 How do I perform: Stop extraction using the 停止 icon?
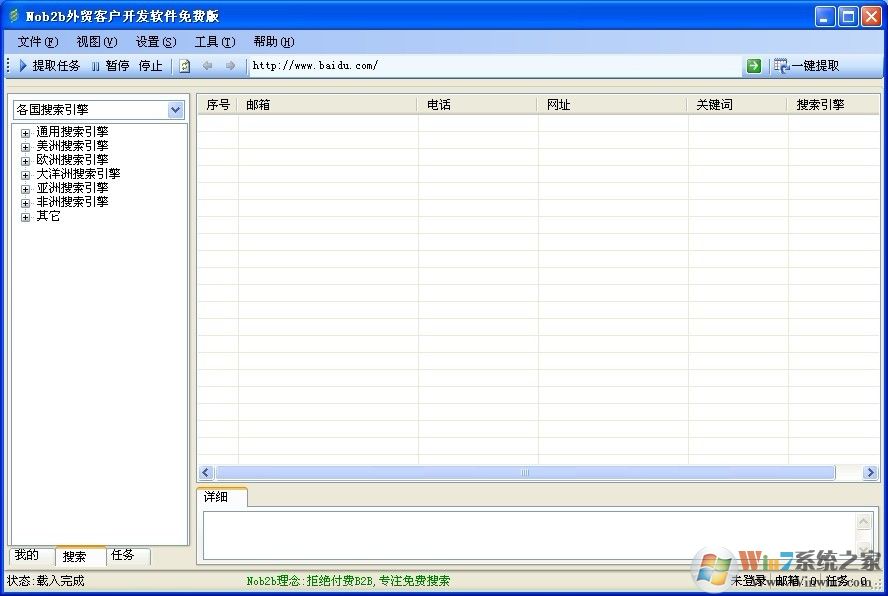(x=150, y=66)
